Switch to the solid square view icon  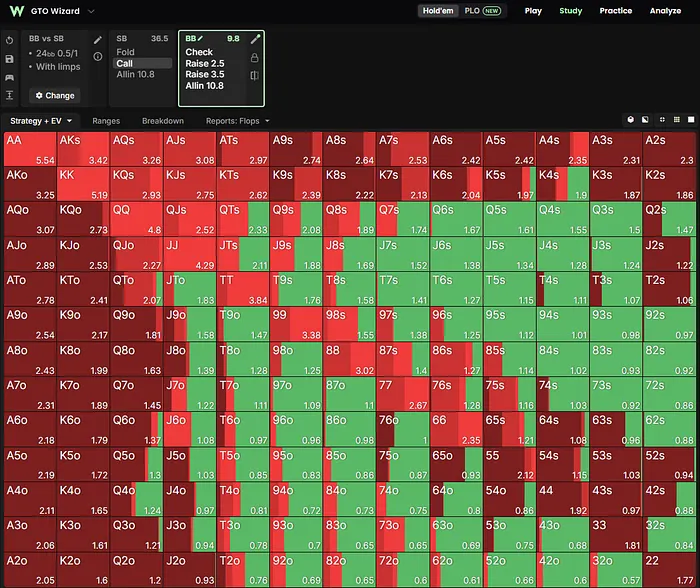coord(691,120)
